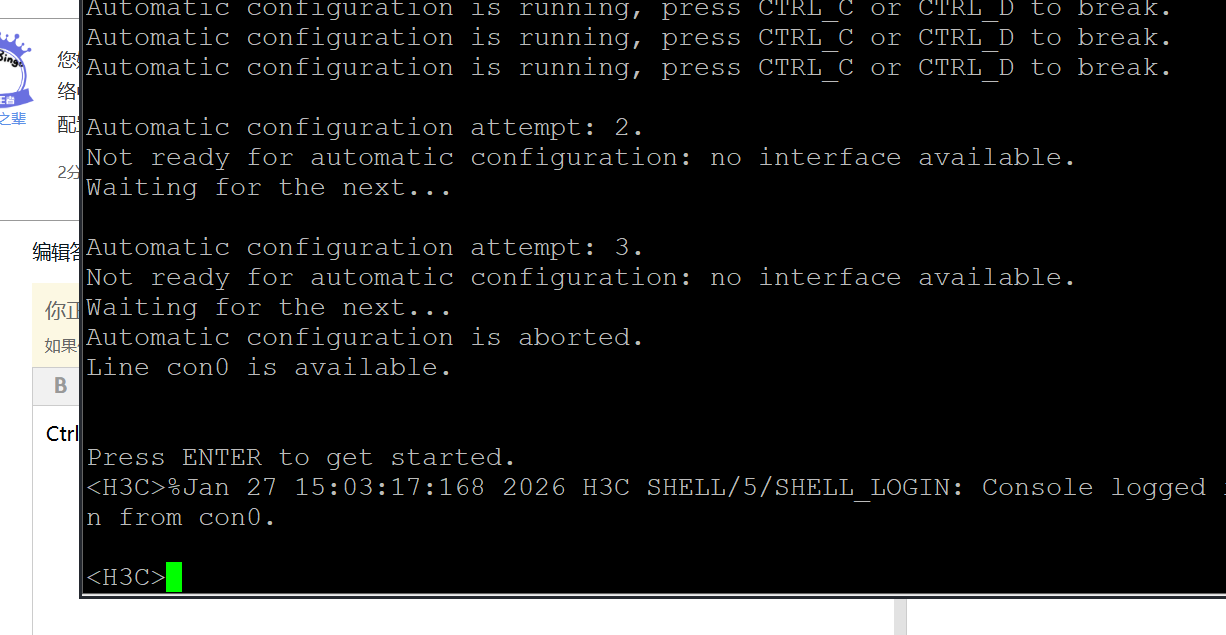Click 'Automatic configuration is aborted.' line
The width and height of the screenshot is (1226, 635).
(x=365, y=338)
